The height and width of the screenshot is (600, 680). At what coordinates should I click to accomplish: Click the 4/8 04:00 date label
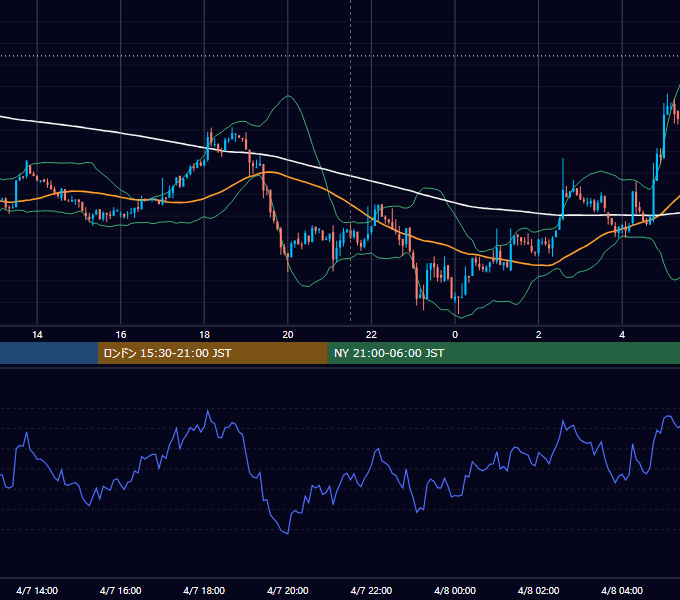622,590
